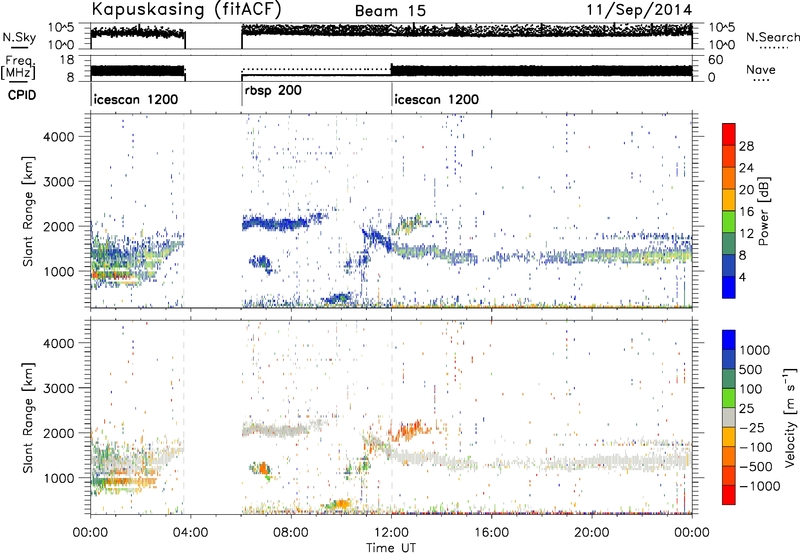
Task: Click the icescan 1200 label at 00:00
Action: pos(136,99)
